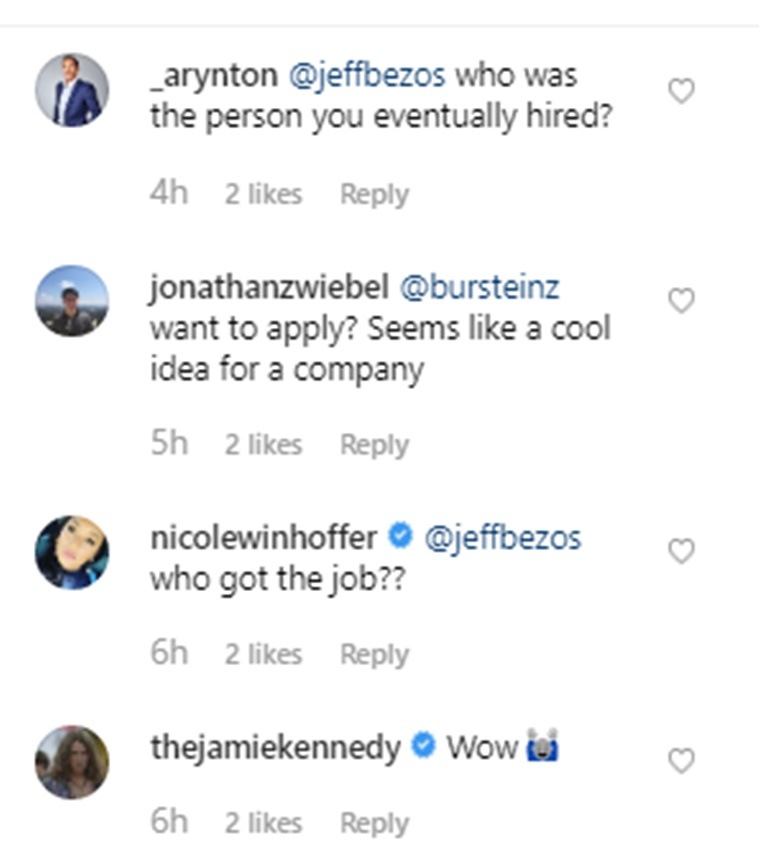
Task: View likes on _arynton's comment
Action: pyautogui.click(x=263, y=194)
